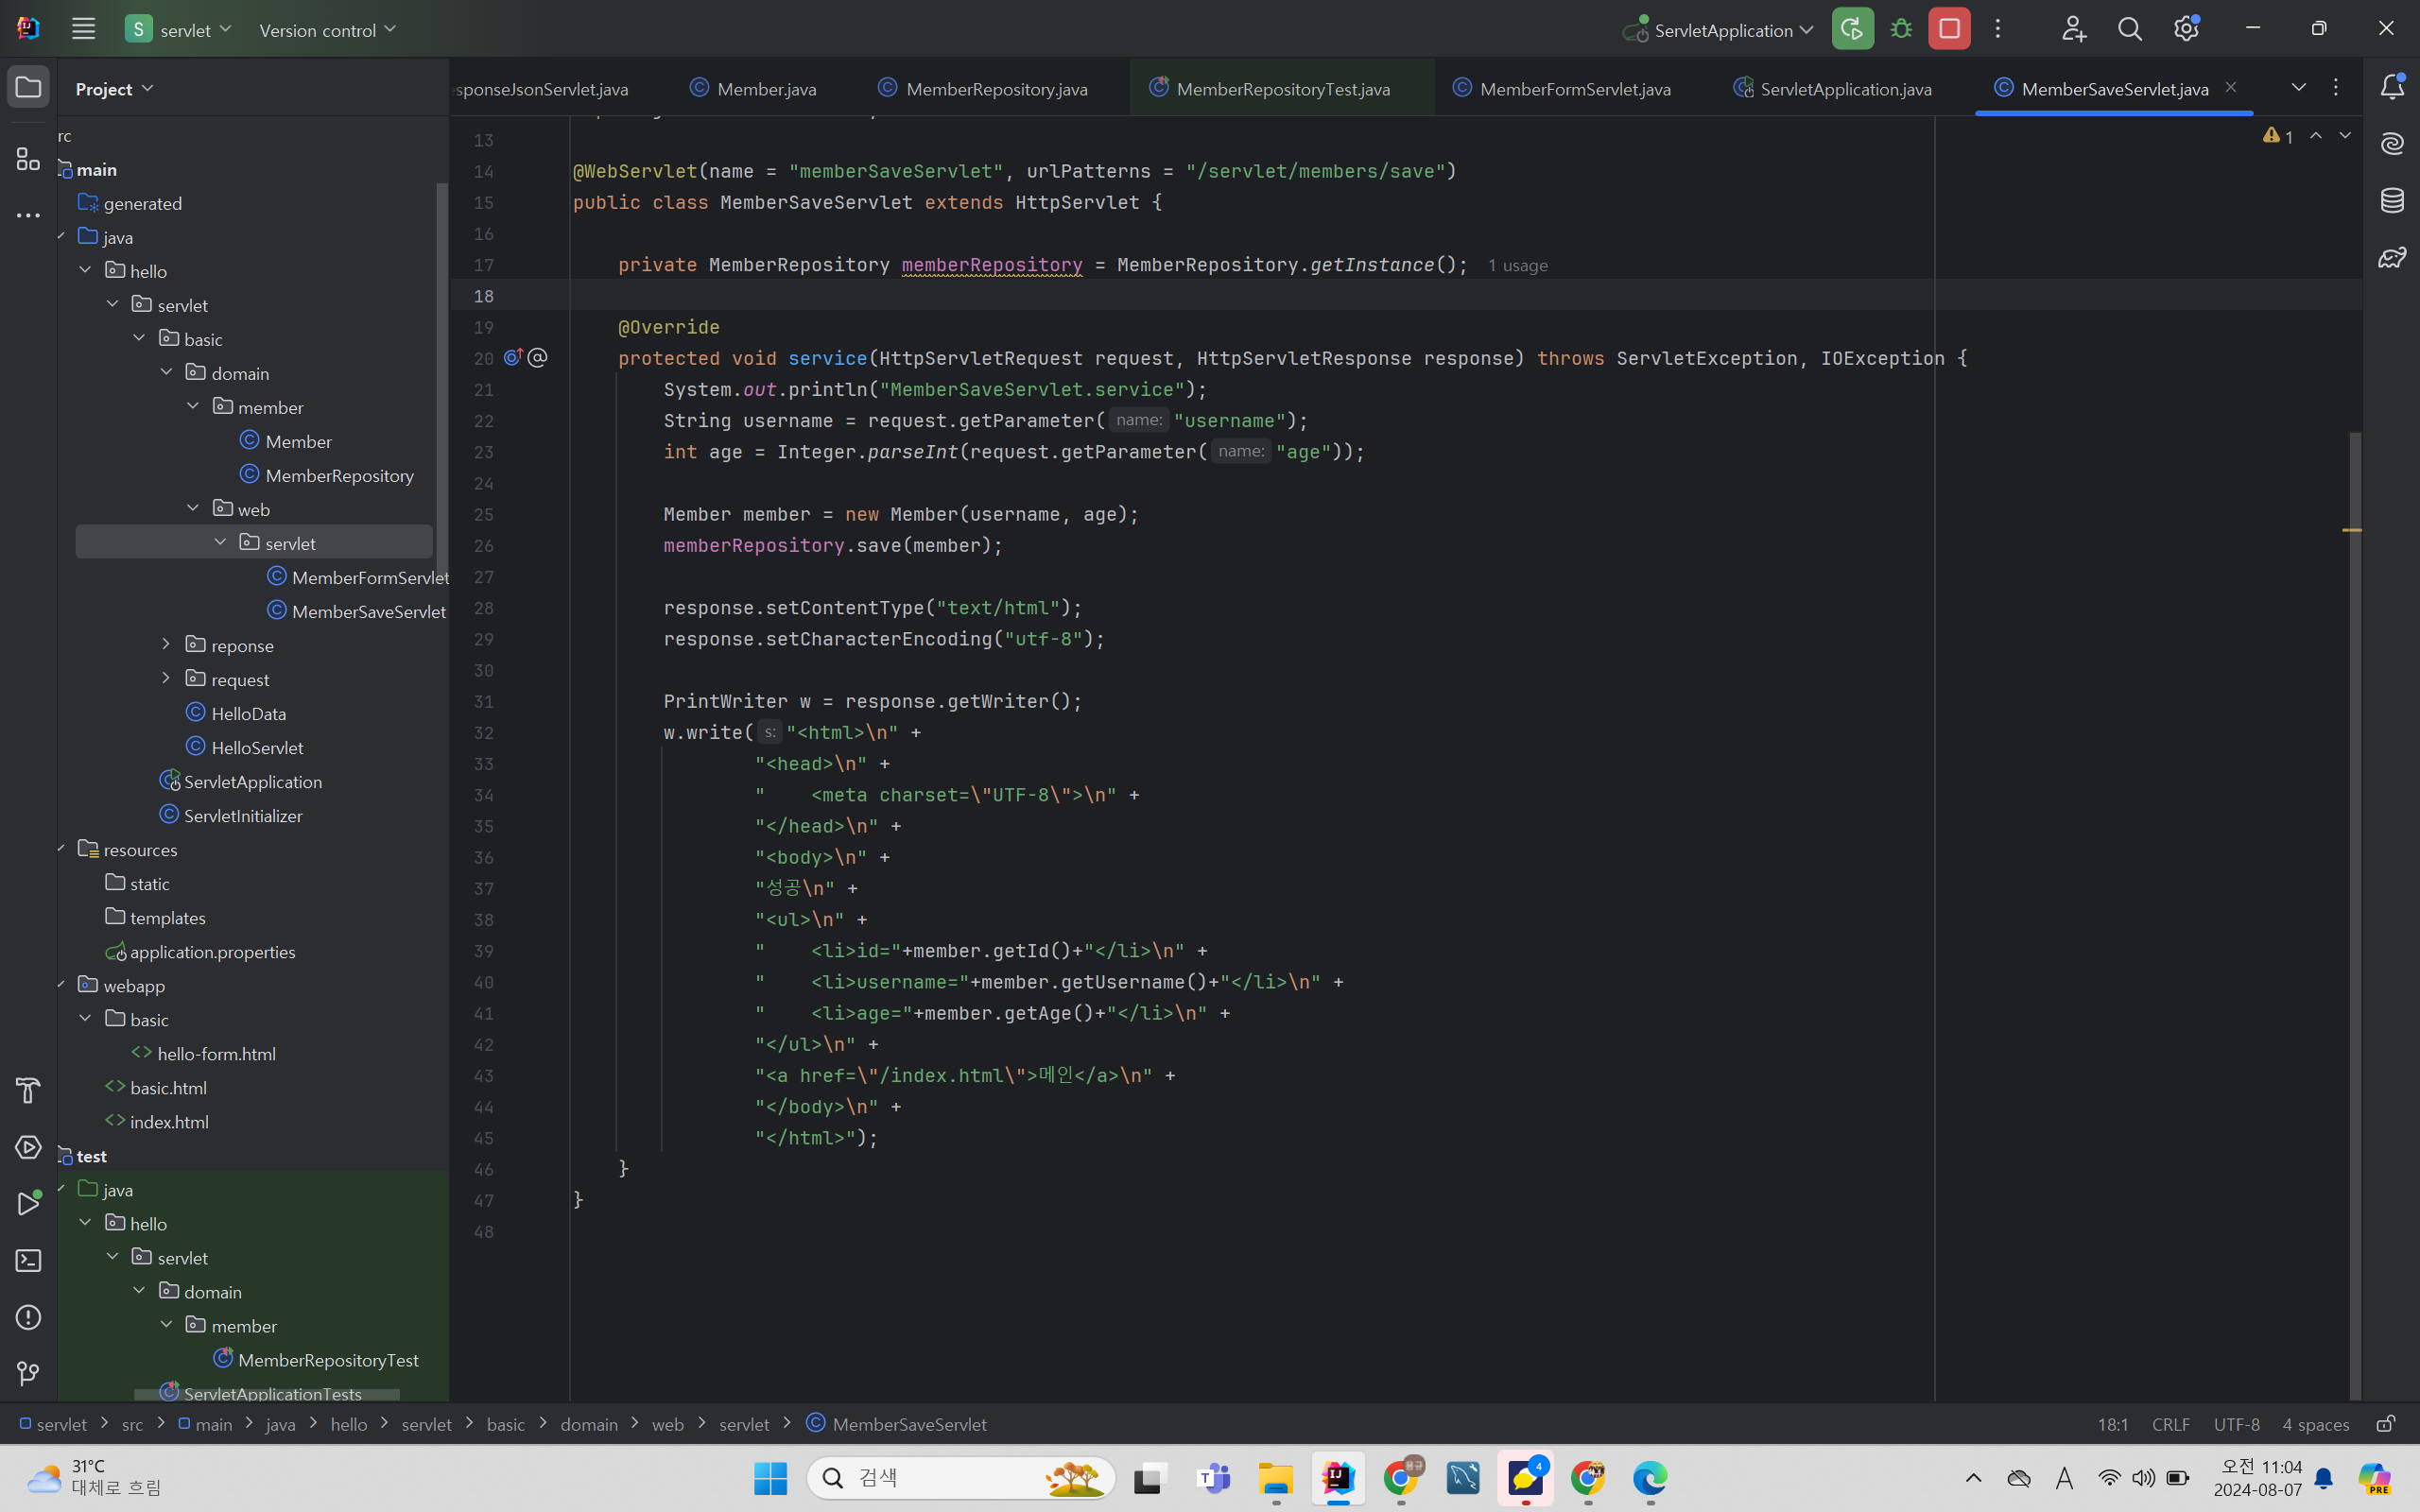Select application.properties file
This screenshot has width=2420, height=1512.
[201, 951]
